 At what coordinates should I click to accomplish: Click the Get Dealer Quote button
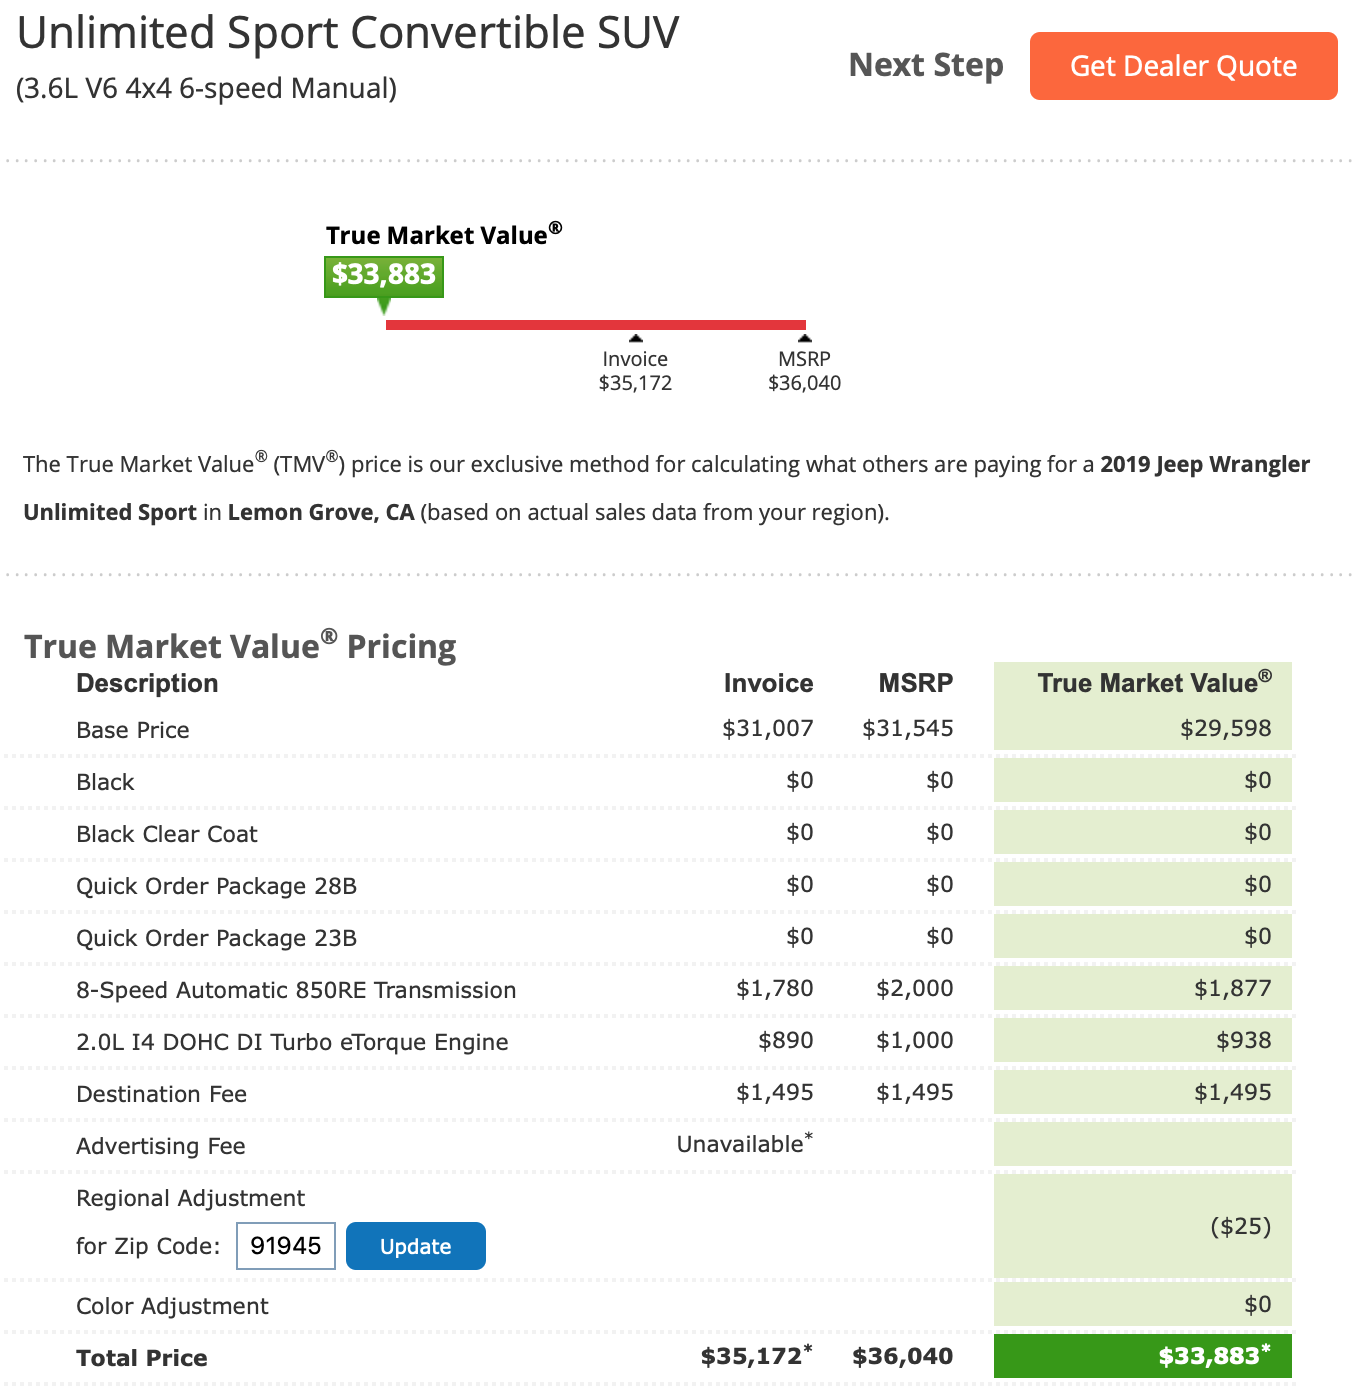click(x=1183, y=66)
